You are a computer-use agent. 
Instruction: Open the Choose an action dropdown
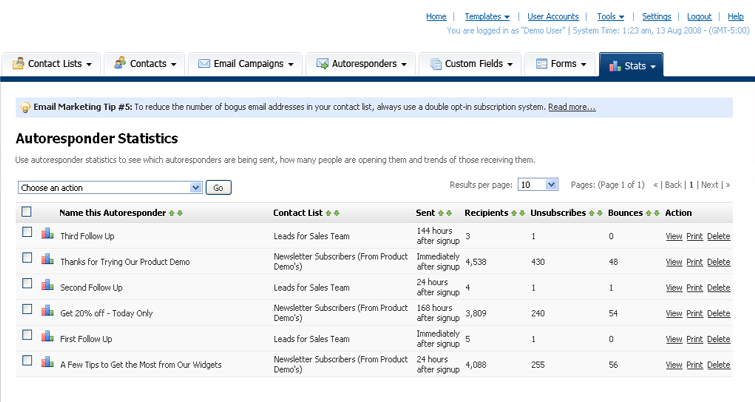110,187
